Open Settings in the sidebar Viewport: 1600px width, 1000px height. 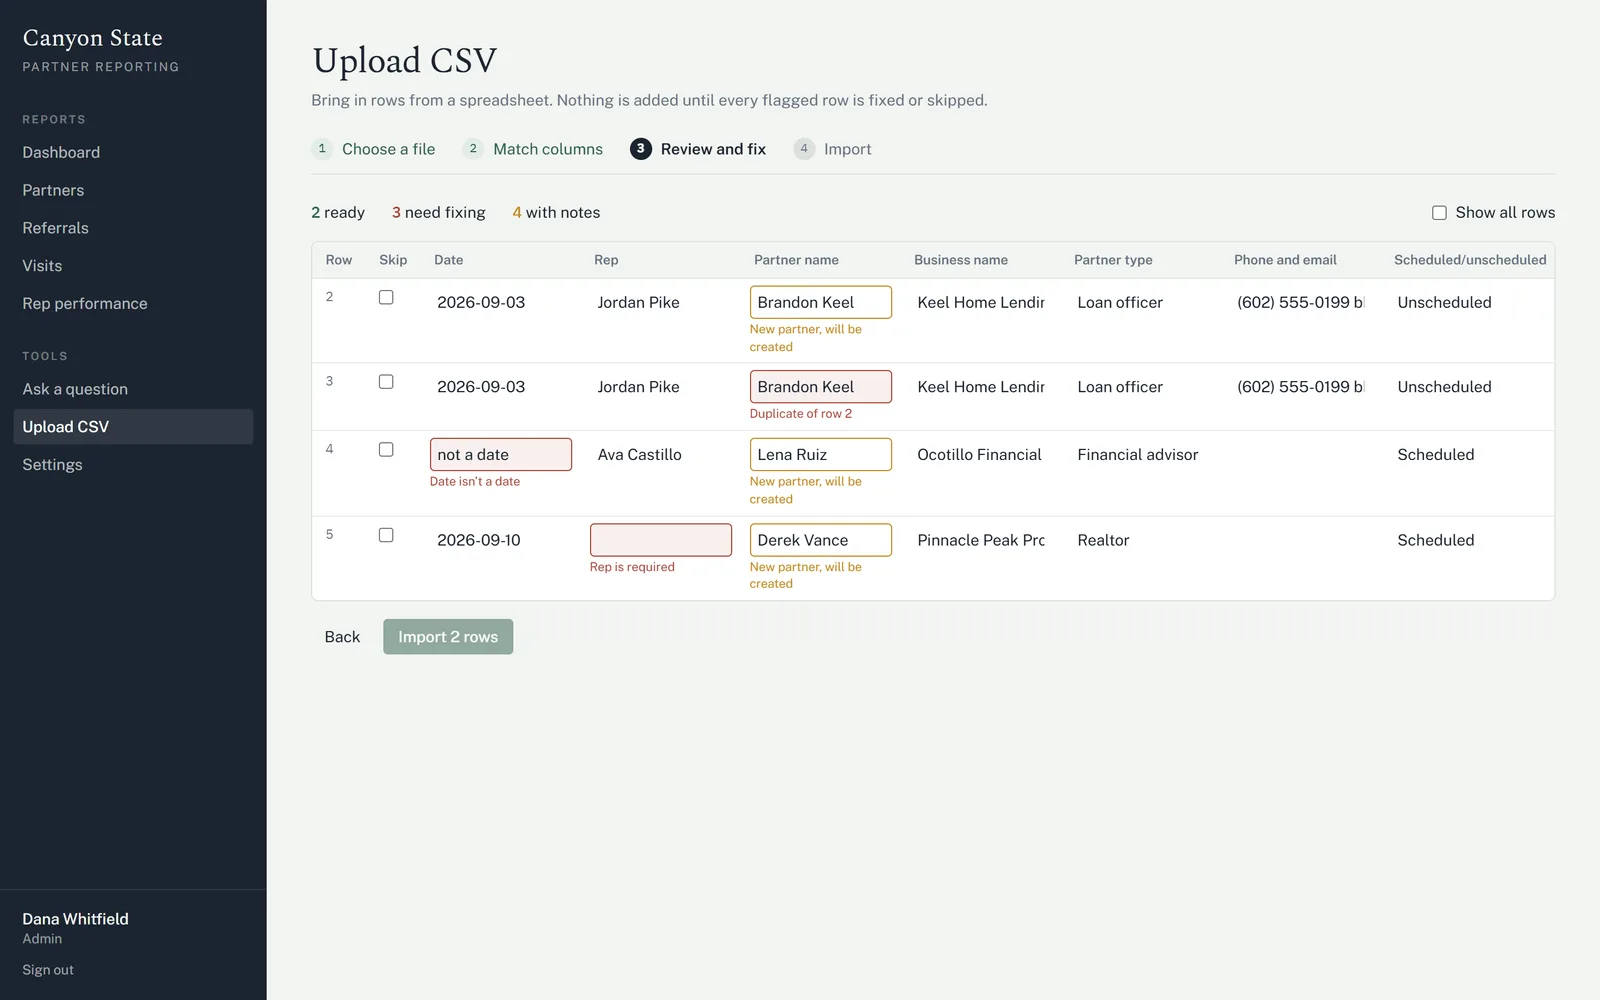(x=133, y=465)
